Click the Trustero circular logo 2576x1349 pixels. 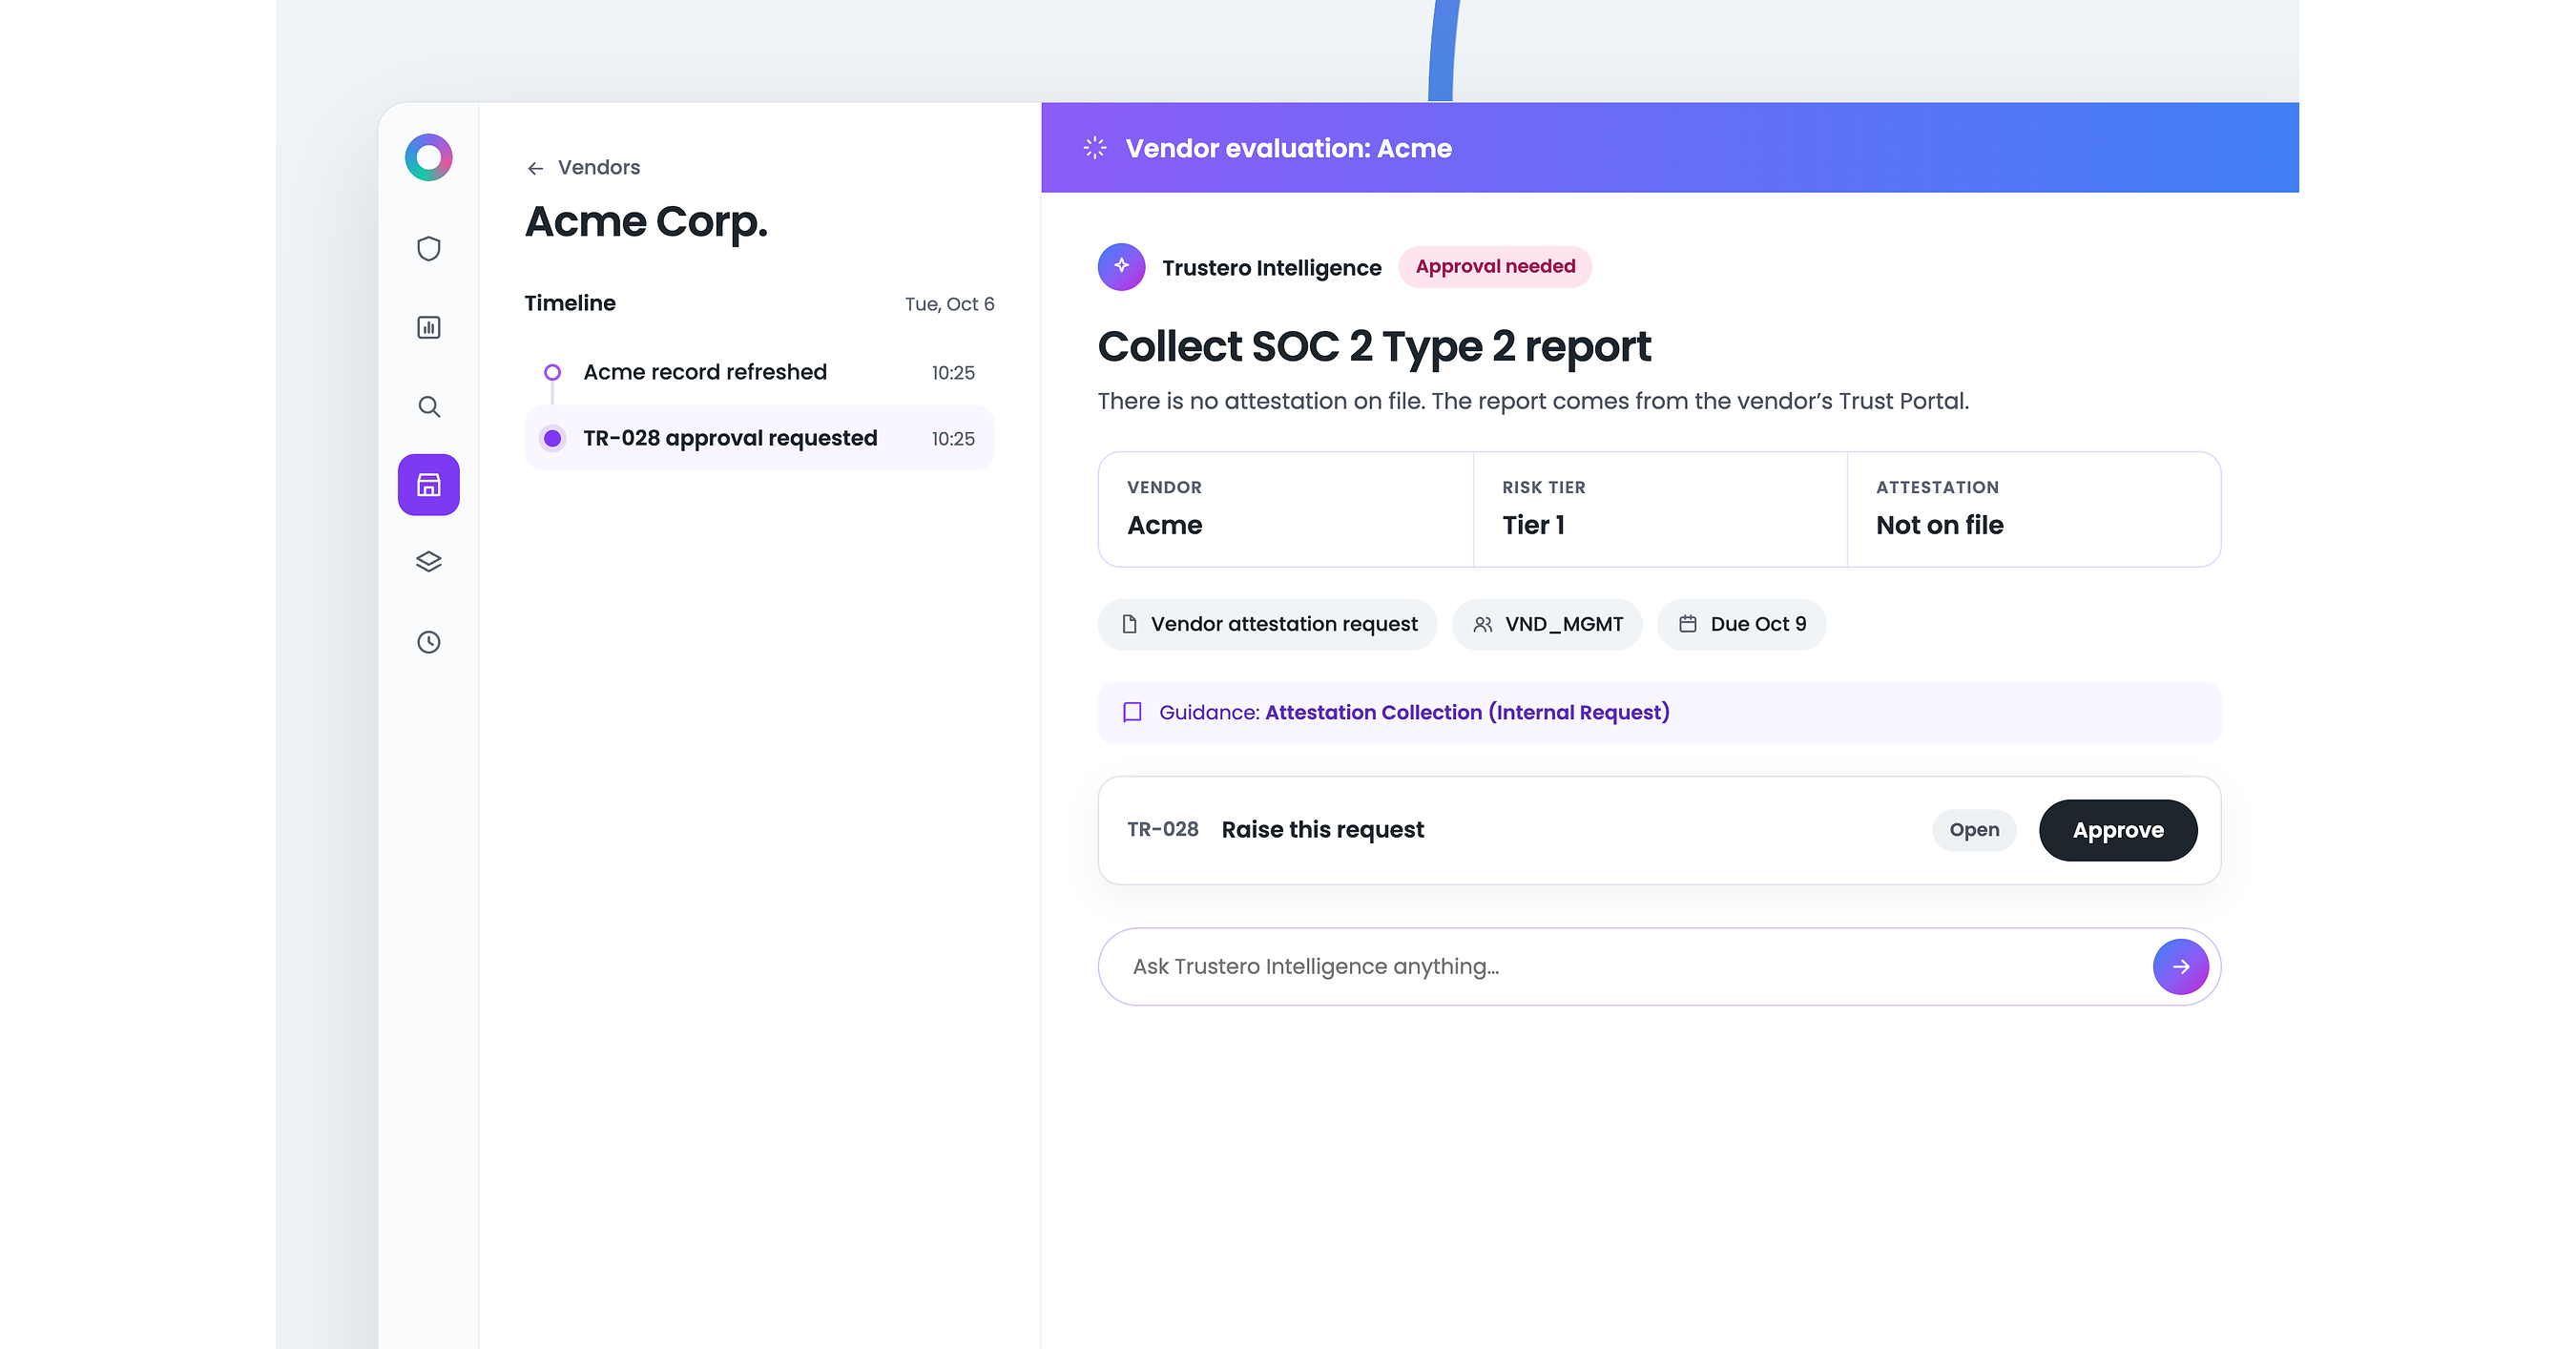(428, 157)
